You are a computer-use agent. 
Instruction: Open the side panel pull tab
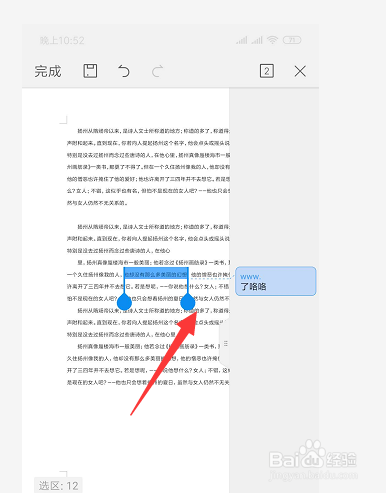pos(225,343)
